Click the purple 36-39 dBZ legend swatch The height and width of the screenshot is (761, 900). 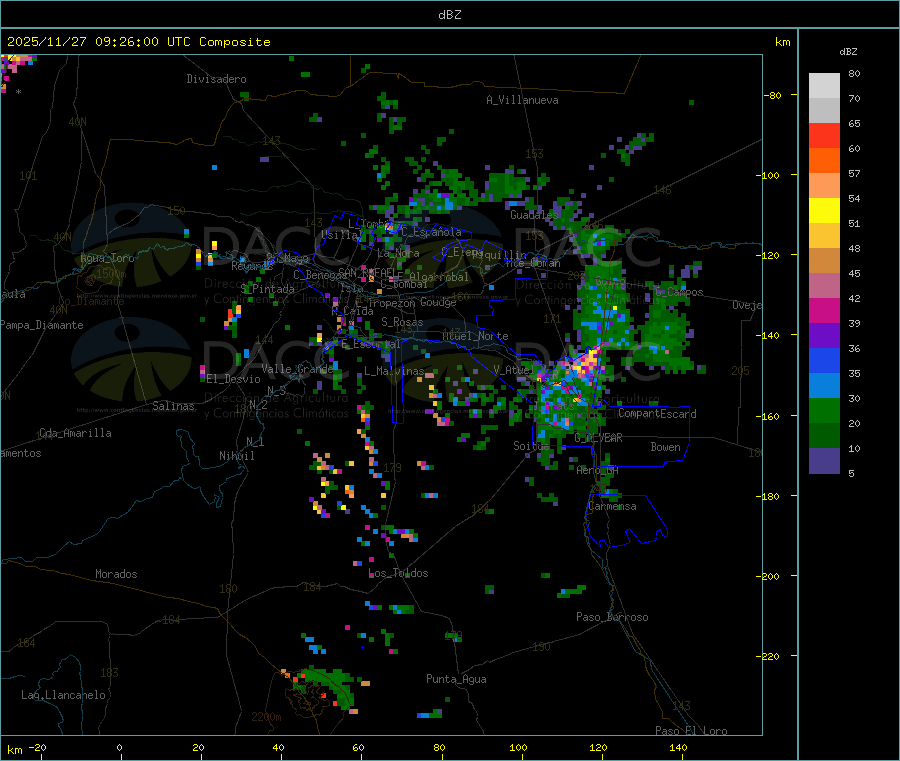(824, 336)
